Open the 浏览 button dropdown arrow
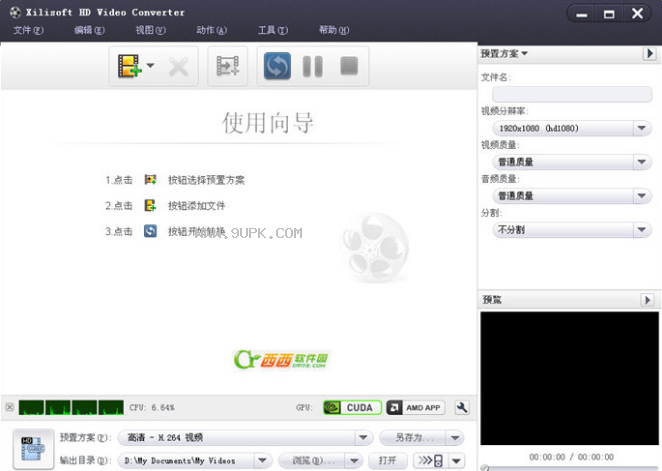 (354, 460)
